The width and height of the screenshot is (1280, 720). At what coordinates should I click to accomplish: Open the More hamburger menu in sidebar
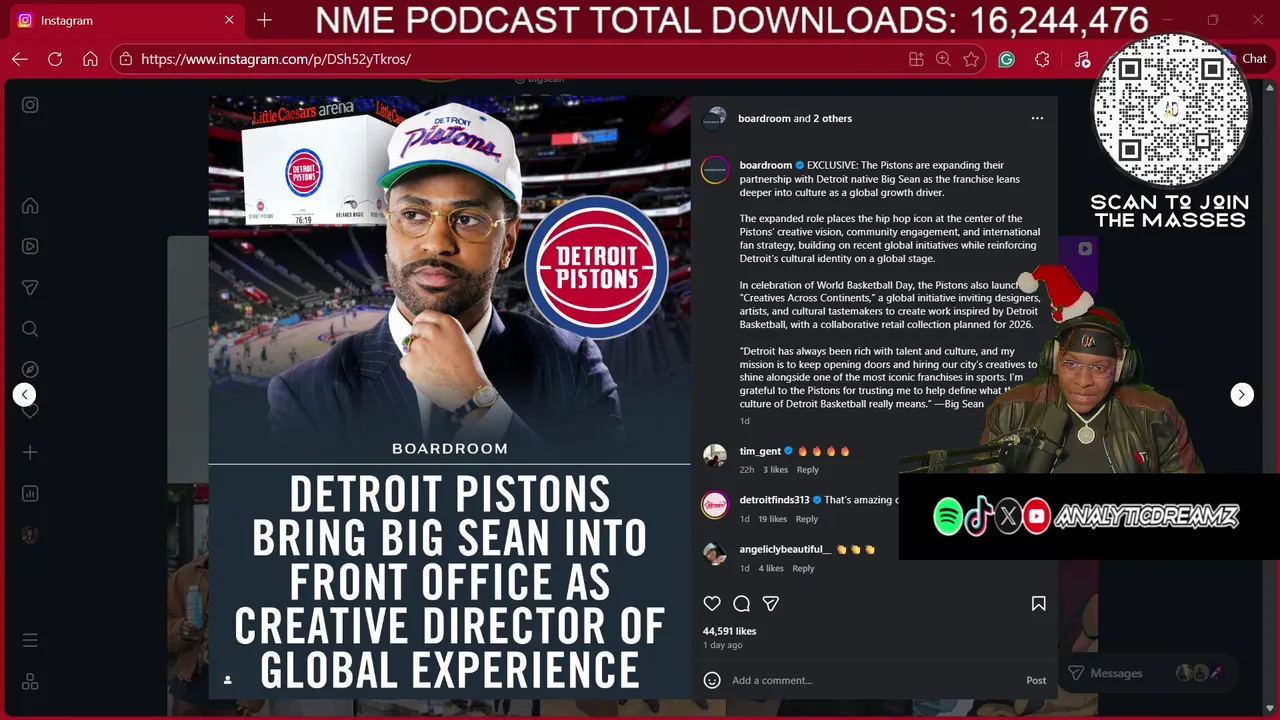tap(30, 640)
